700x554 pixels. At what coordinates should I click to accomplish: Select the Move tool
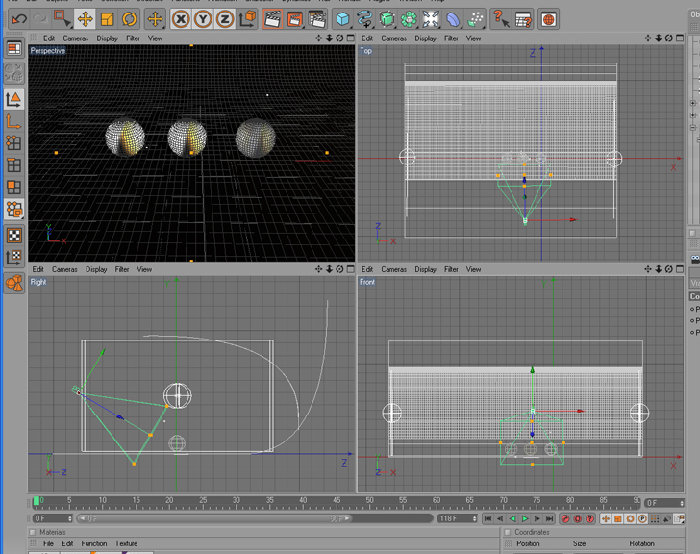[x=85, y=19]
